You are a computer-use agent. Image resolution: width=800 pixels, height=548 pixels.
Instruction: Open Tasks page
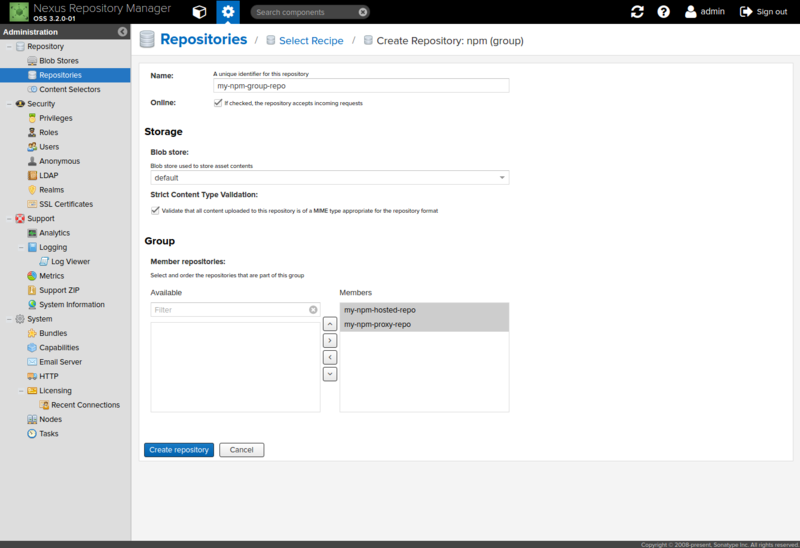tap(48, 433)
